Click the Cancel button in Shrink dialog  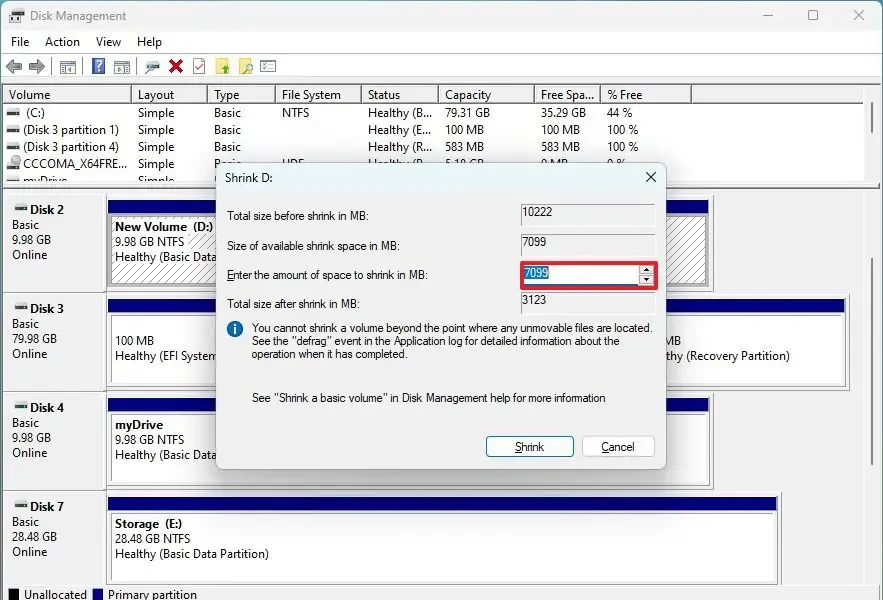(618, 447)
